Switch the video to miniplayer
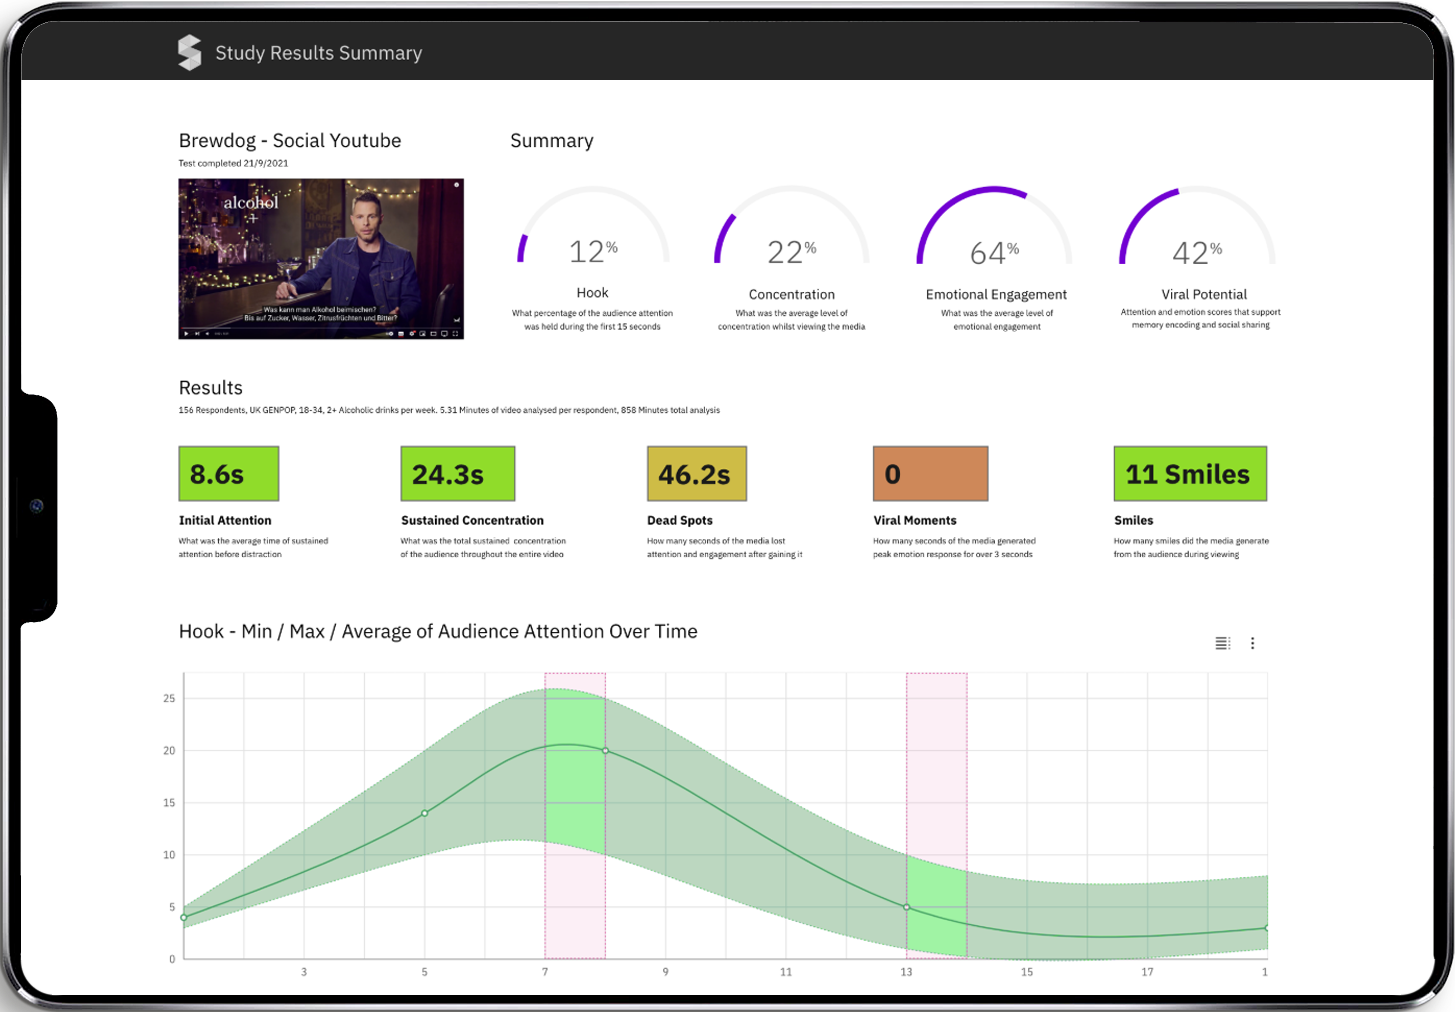This screenshot has height=1012, width=1455. click(423, 333)
